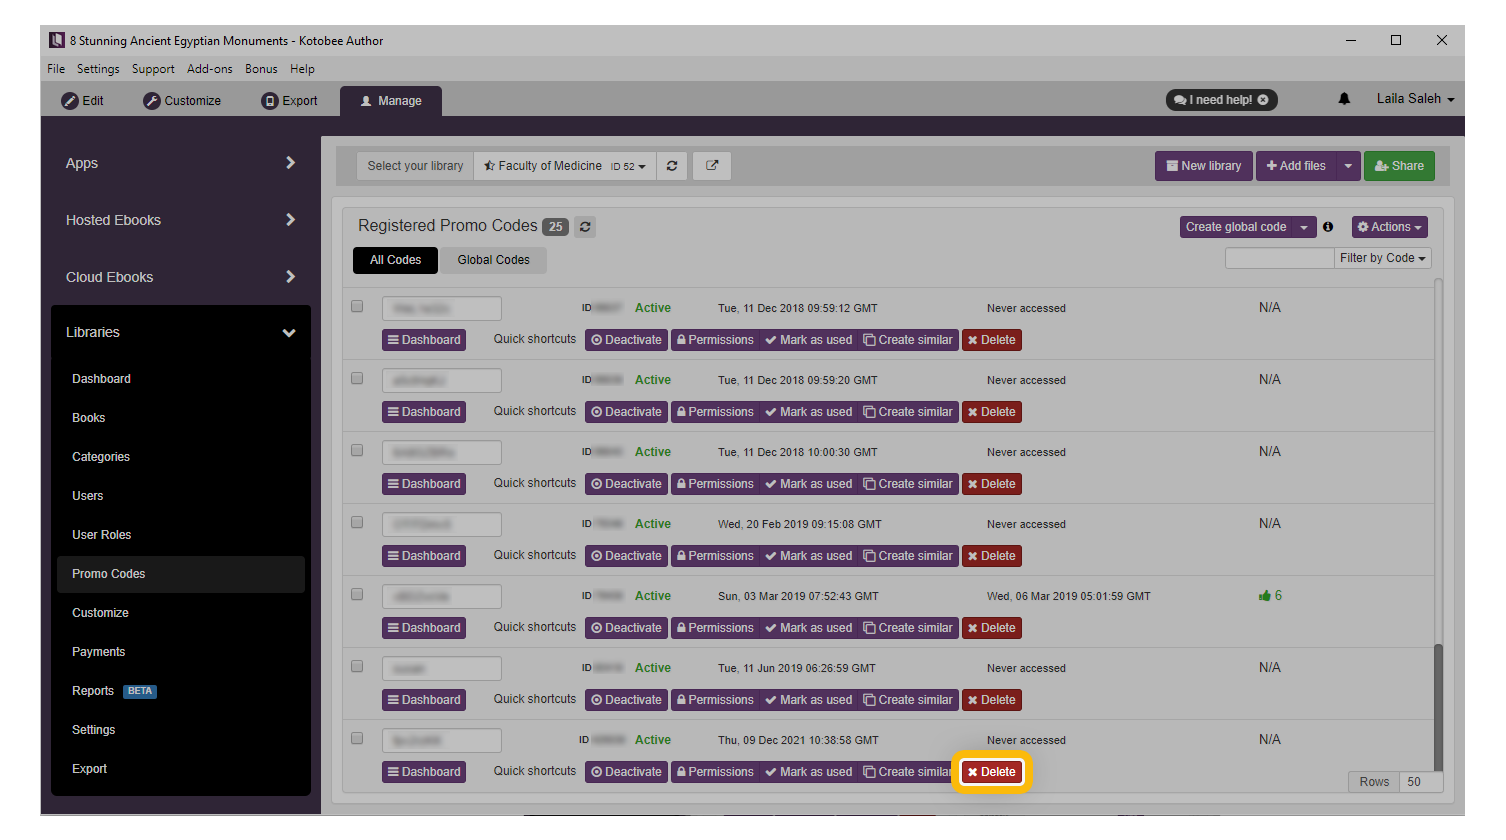Viewport: 1506px width, 840px height.
Task: Switch to the Global Codes tab
Action: point(494,260)
